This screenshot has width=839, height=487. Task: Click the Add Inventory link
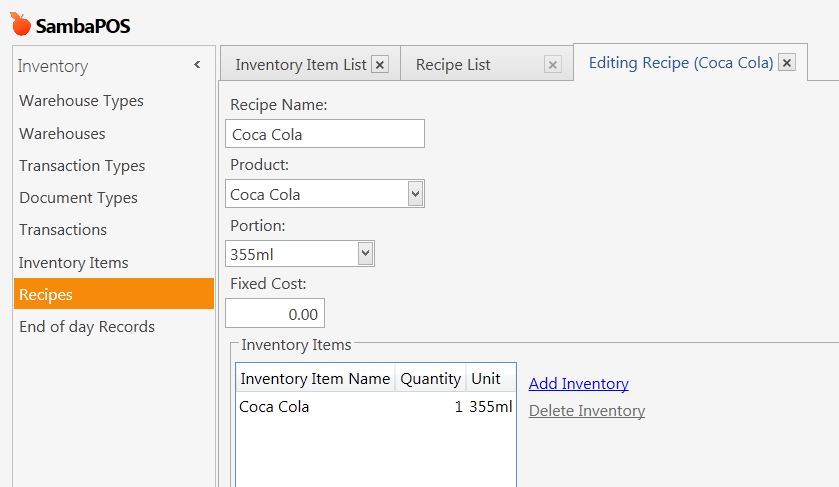[x=578, y=384]
